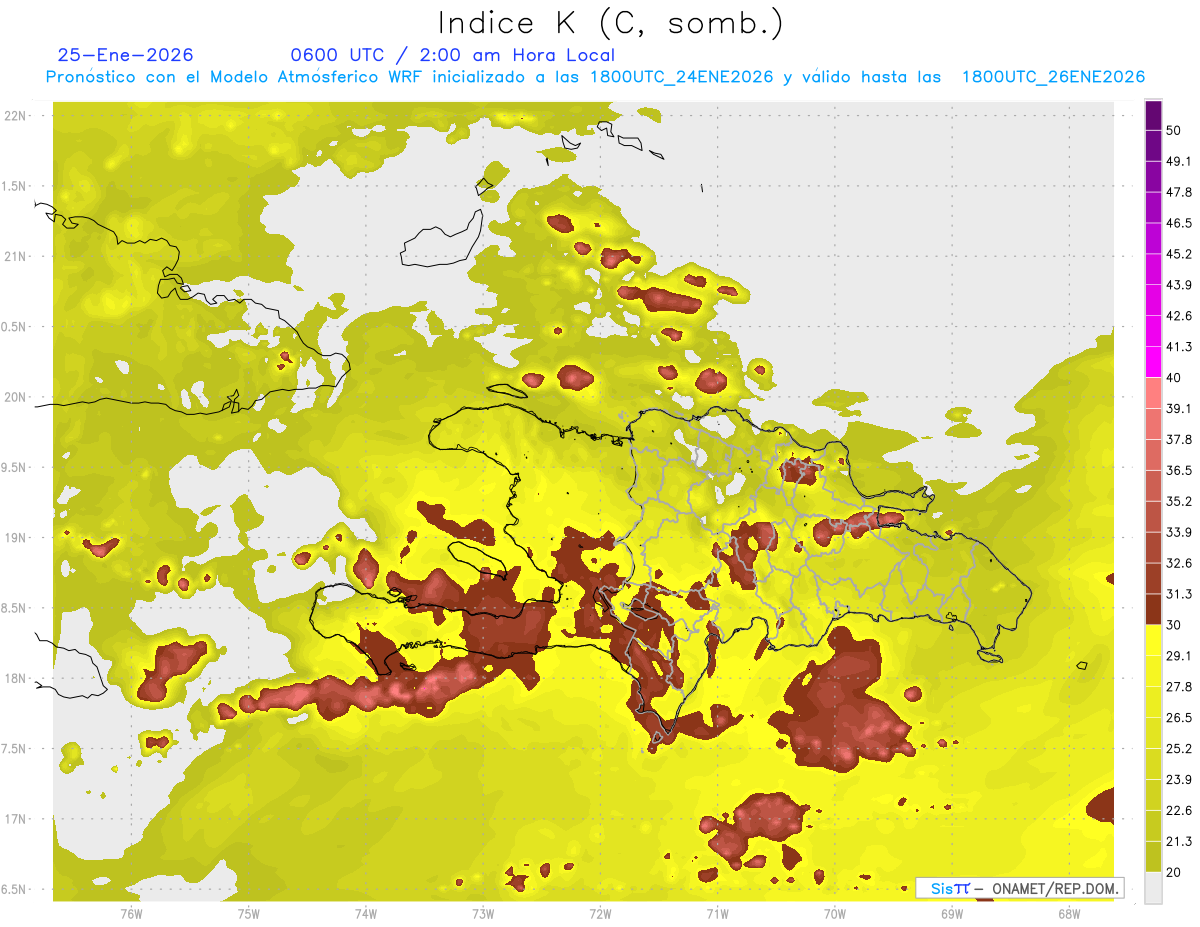Click the '26.5' scale value

click(x=1178, y=717)
